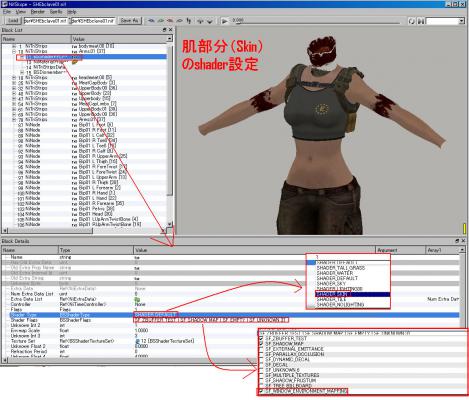Toggle animation loop icon

click(x=412, y=21)
